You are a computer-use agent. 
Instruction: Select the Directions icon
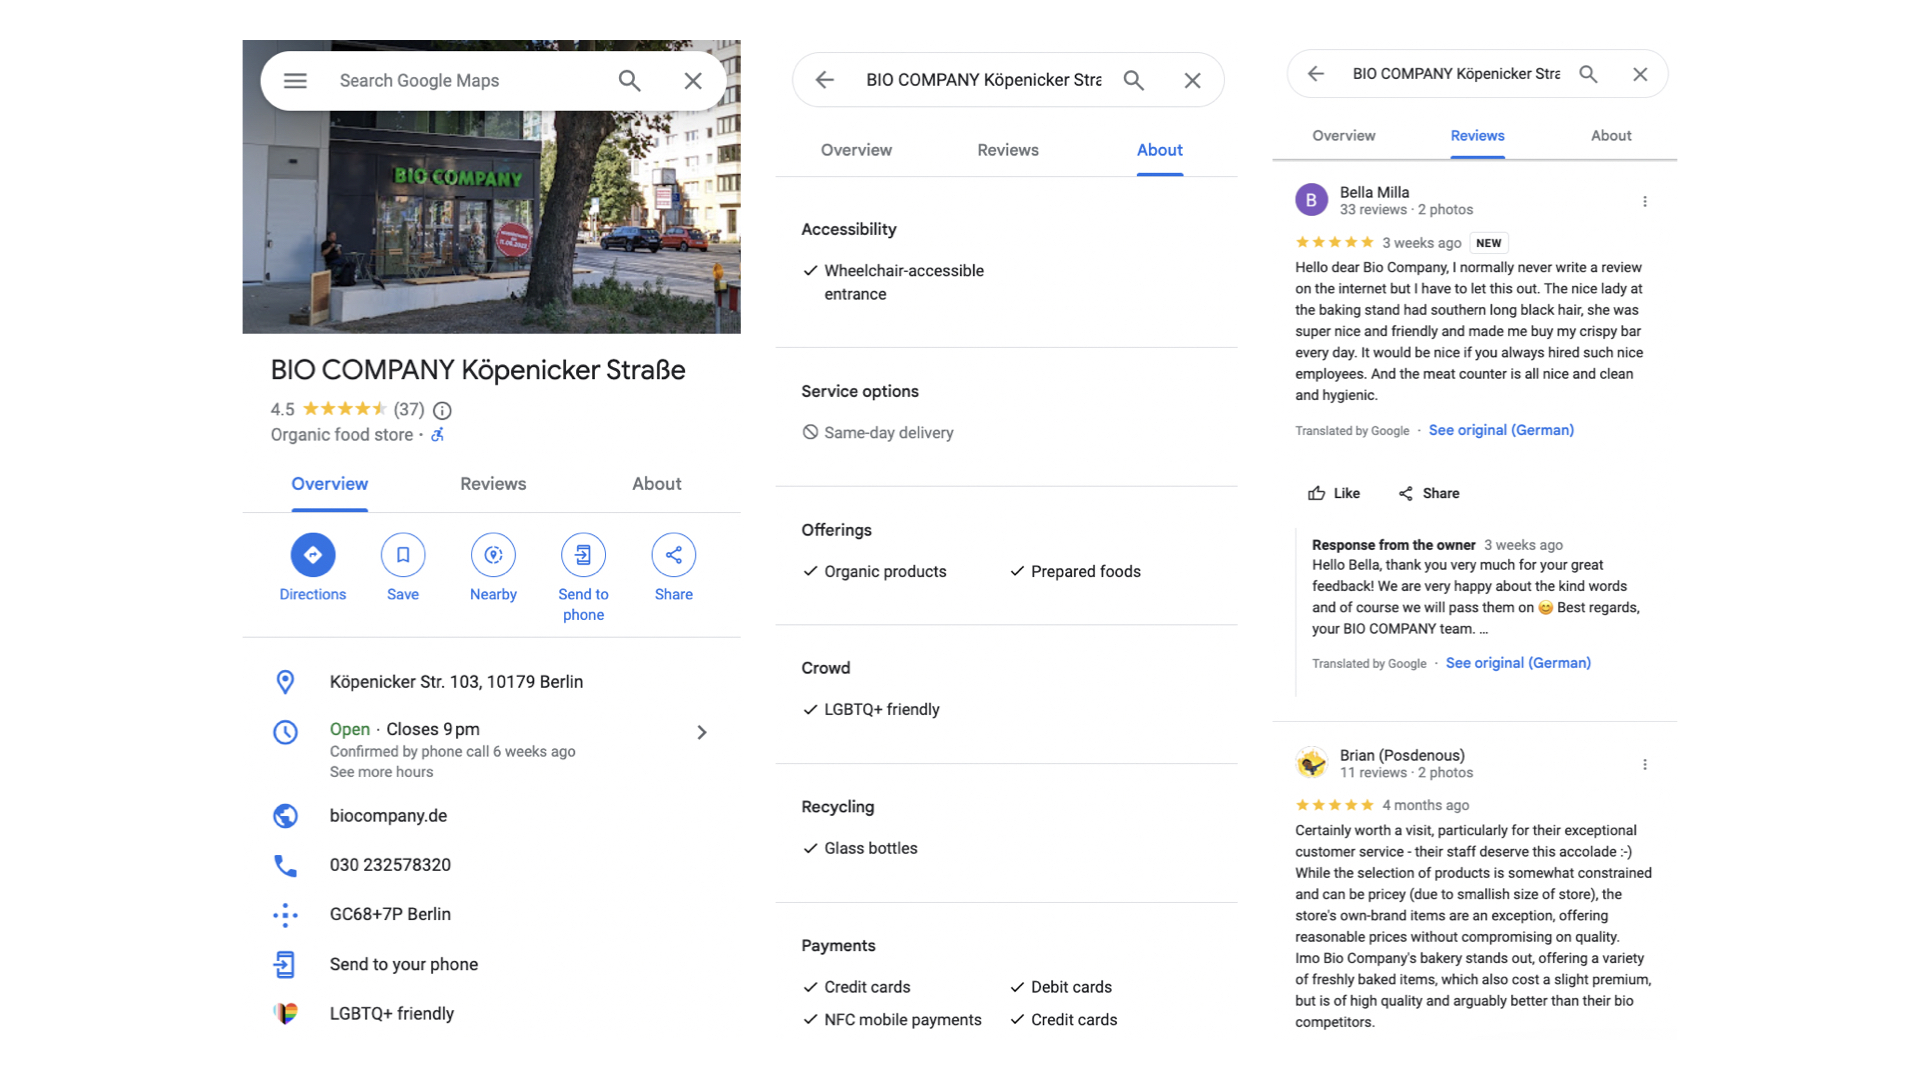pyautogui.click(x=313, y=554)
